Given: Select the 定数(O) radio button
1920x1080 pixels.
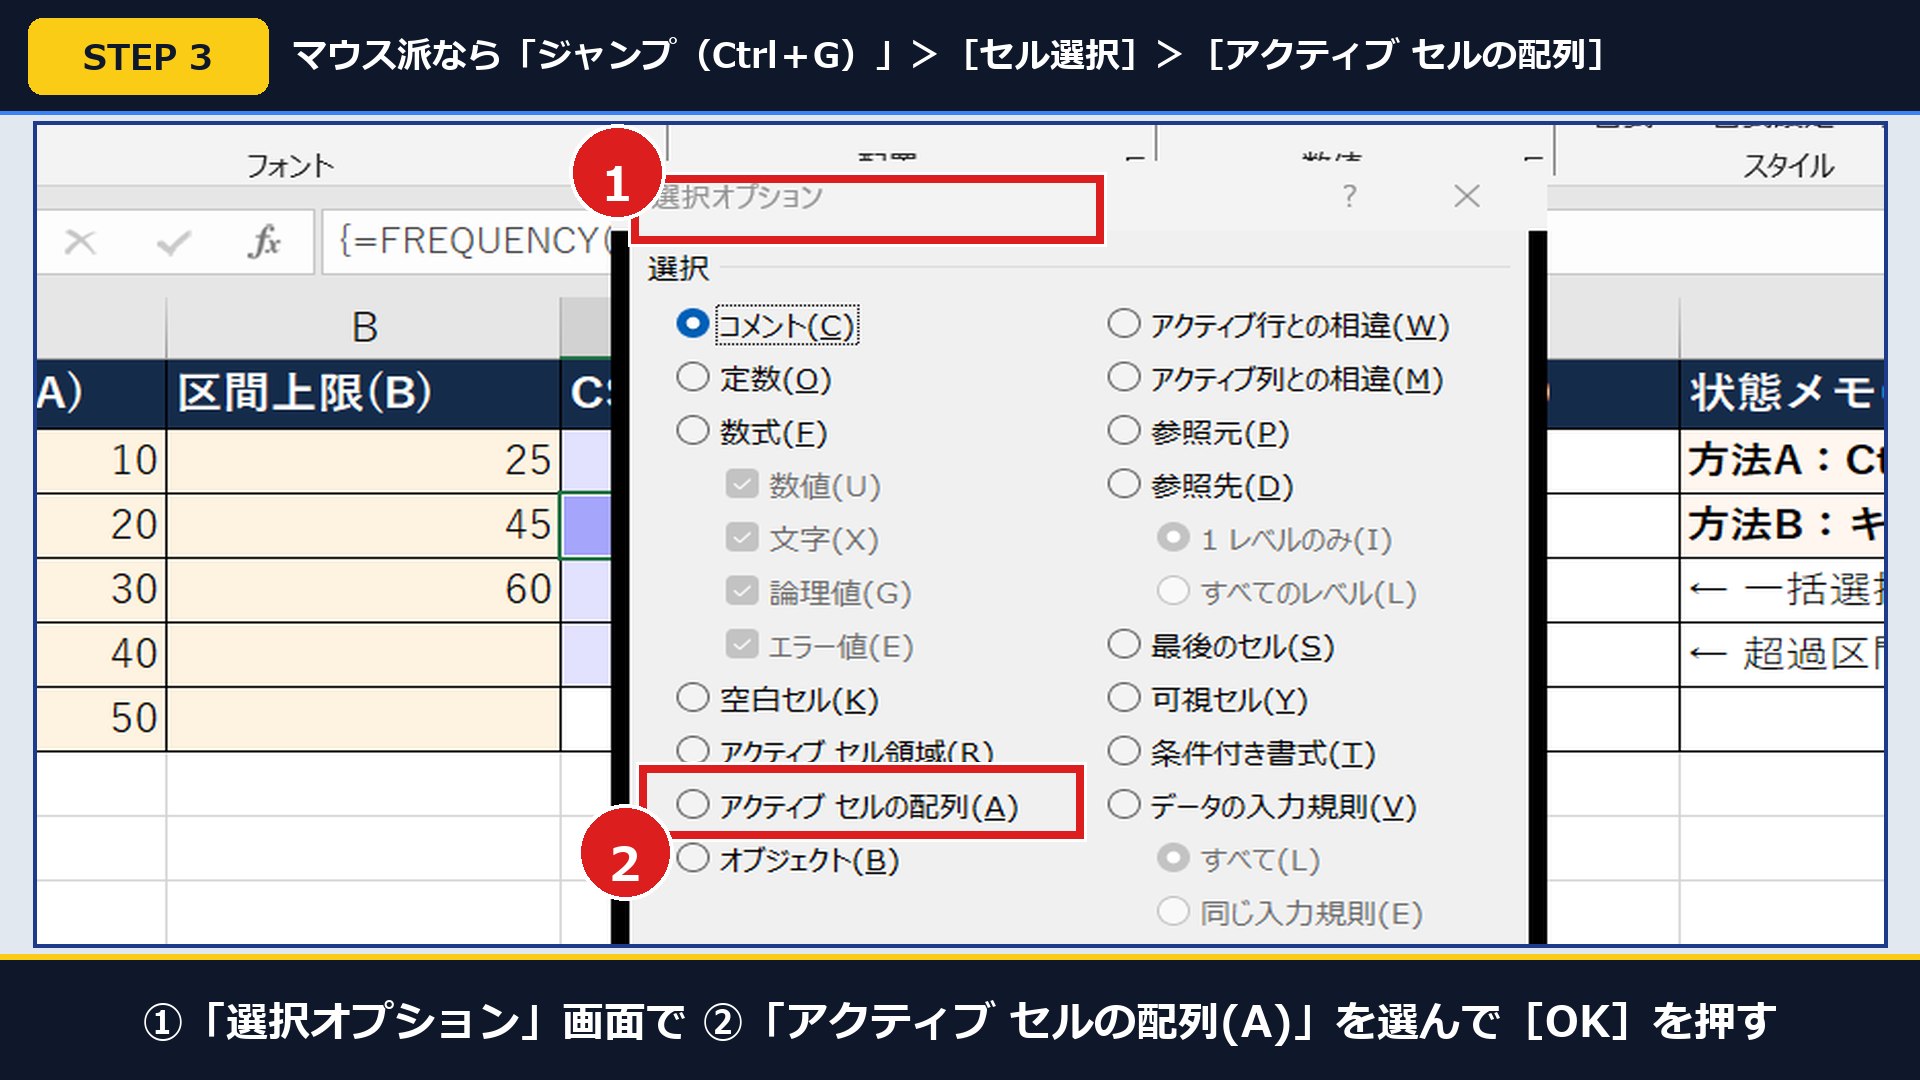Looking at the screenshot, I should [x=692, y=378].
